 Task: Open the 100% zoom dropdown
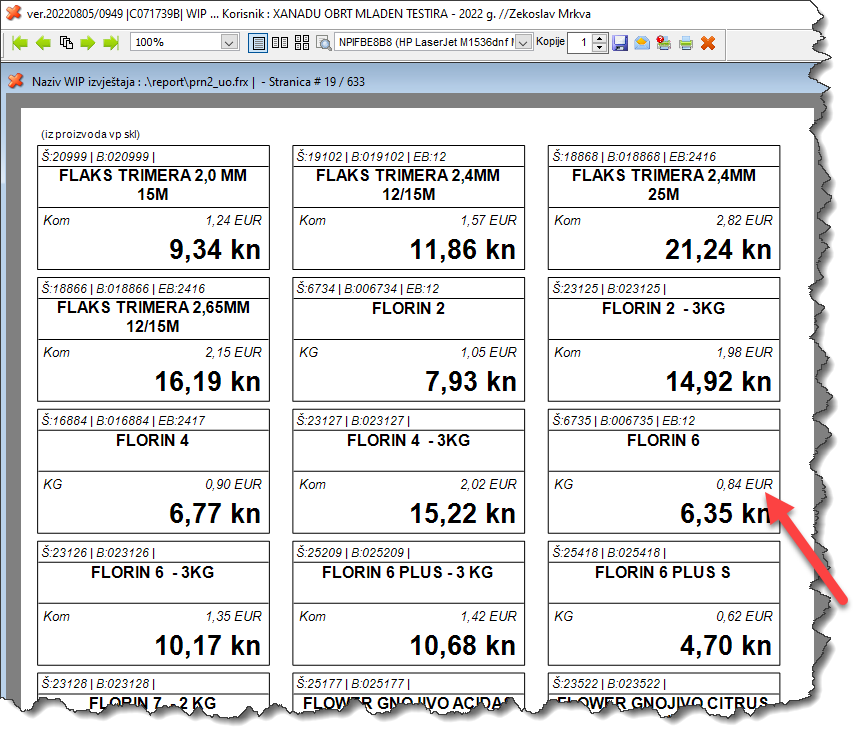coord(229,43)
